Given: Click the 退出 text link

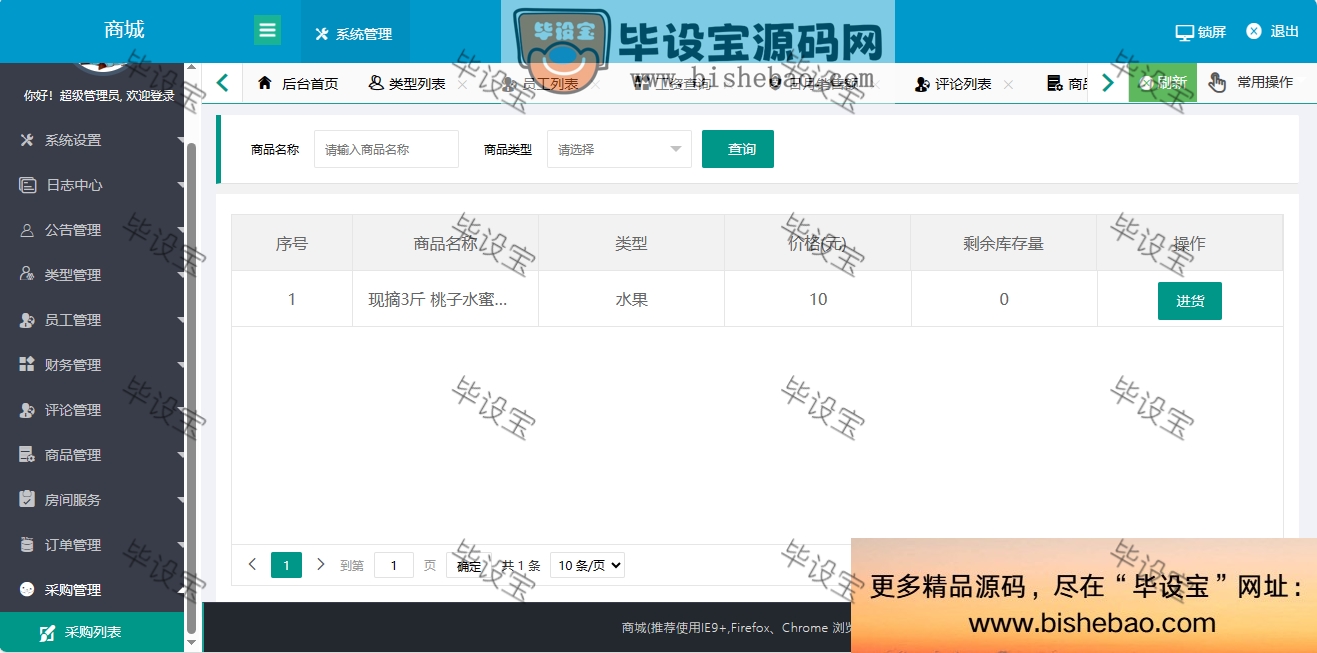Looking at the screenshot, I should point(1284,31).
